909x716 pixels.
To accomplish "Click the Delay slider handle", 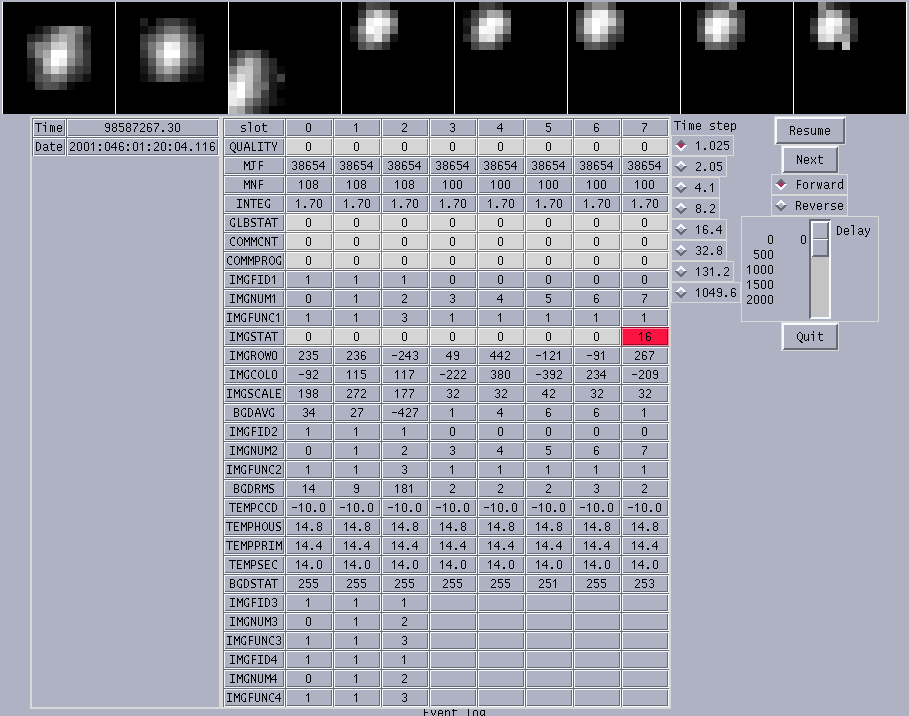I will pos(820,239).
